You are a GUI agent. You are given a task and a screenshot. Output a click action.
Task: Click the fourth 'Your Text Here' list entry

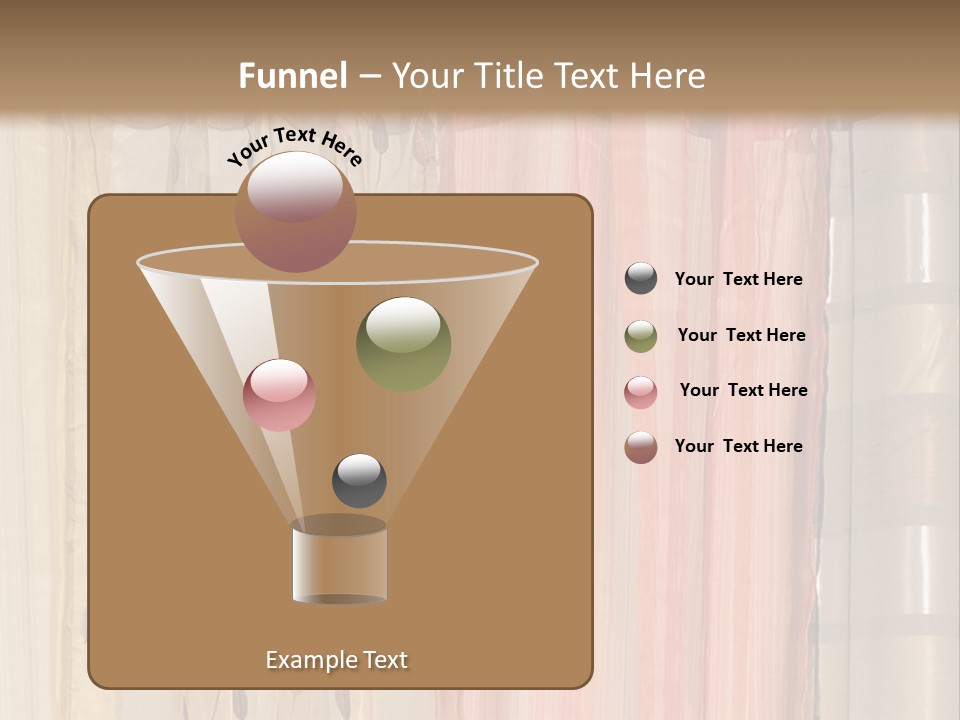738,446
